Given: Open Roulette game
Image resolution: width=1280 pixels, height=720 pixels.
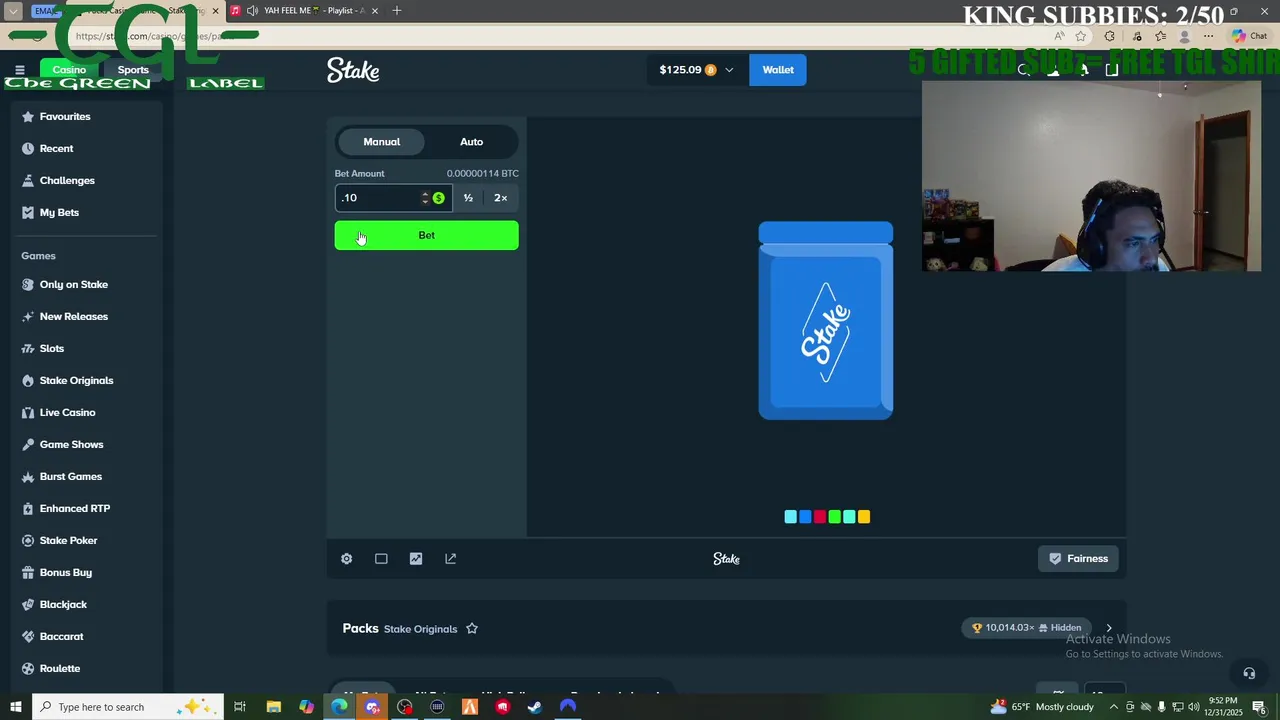Looking at the screenshot, I should tap(59, 668).
